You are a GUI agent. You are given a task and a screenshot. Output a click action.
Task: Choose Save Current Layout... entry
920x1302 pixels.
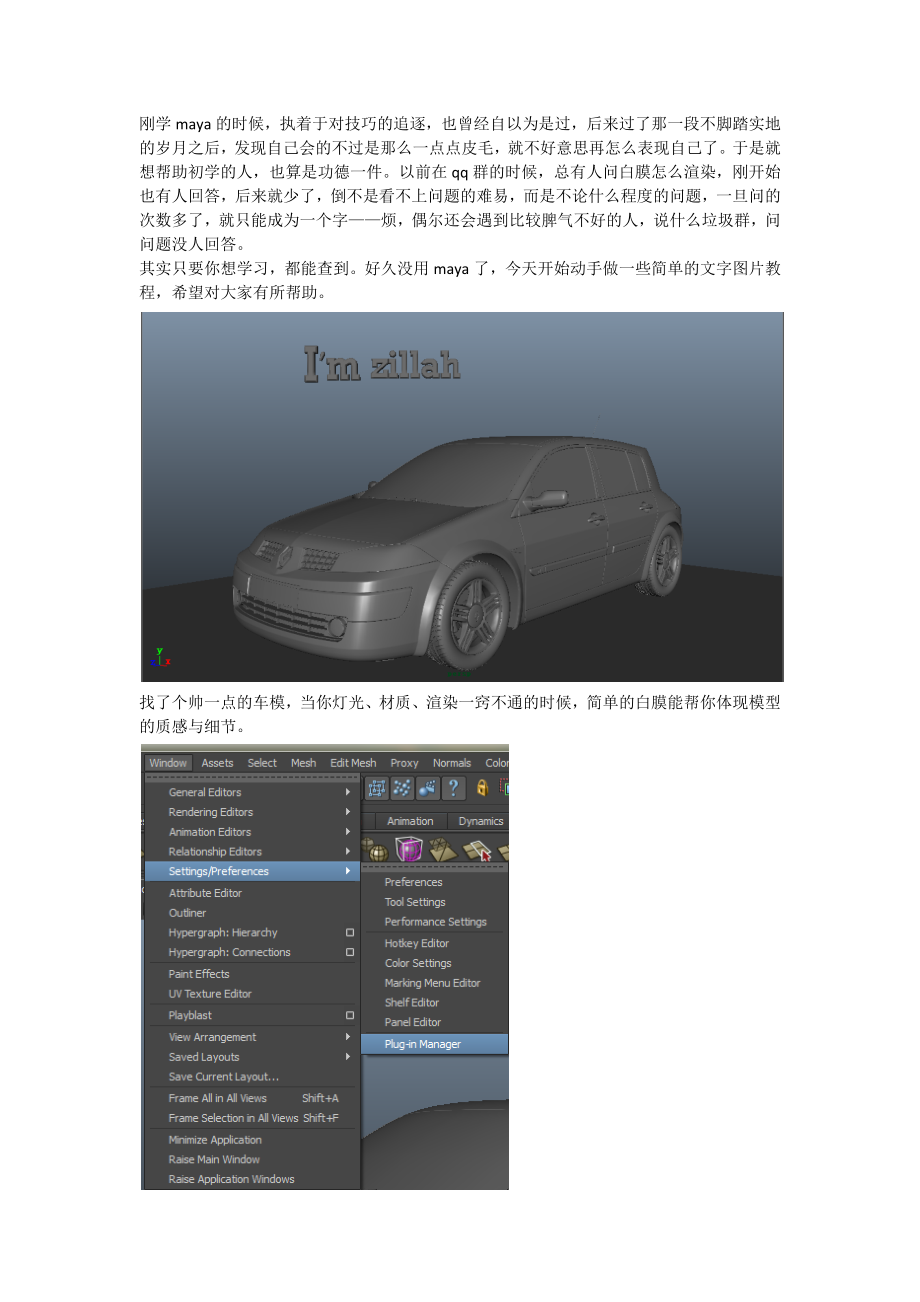(x=224, y=1077)
